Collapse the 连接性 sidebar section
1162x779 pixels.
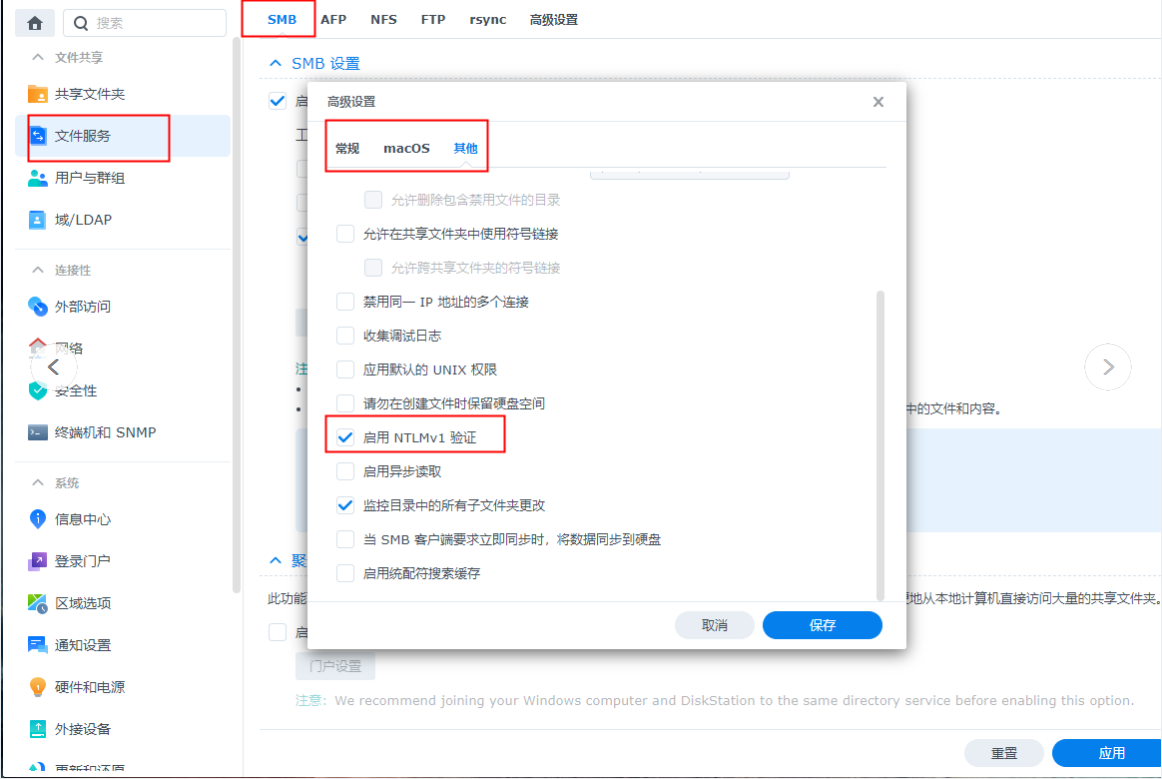point(38,270)
